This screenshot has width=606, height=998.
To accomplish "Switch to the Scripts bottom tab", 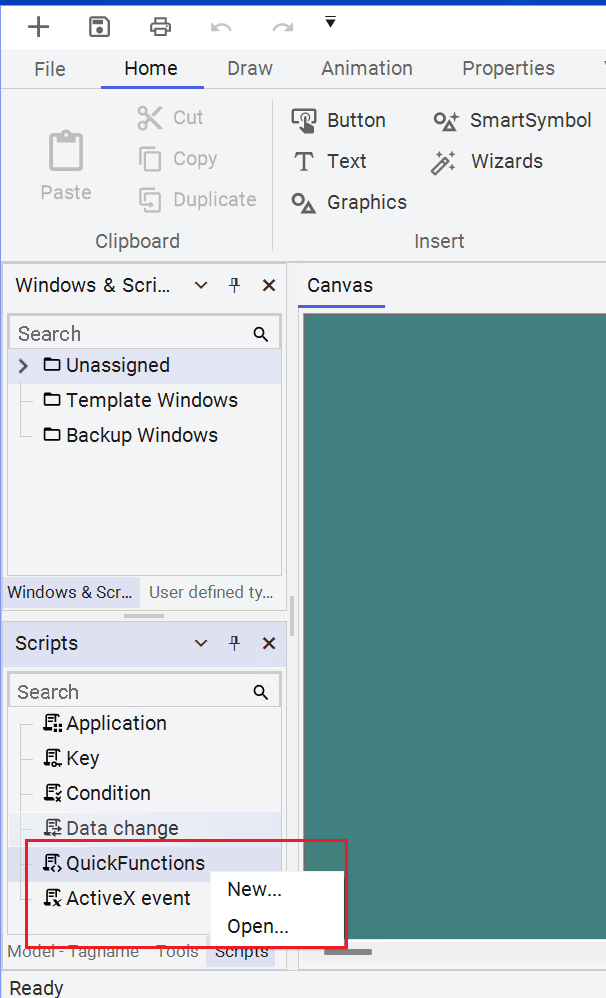I will point(241,952).
